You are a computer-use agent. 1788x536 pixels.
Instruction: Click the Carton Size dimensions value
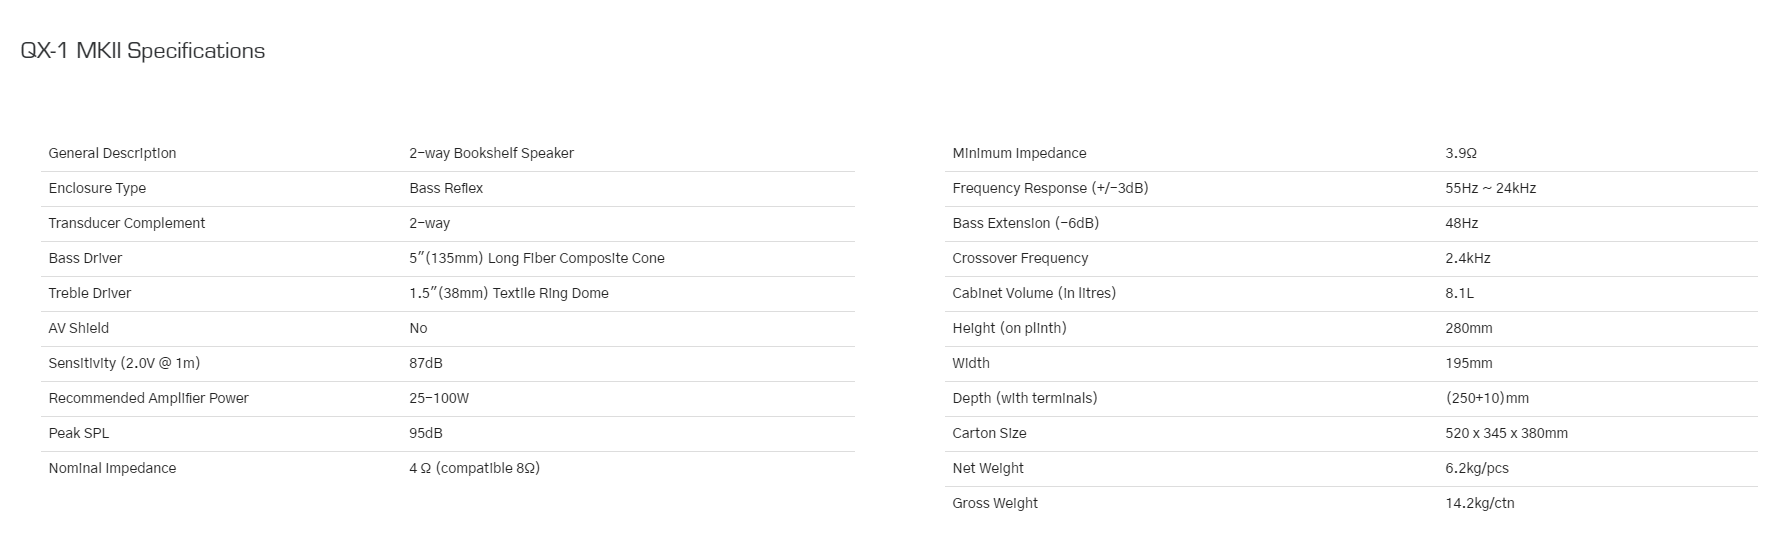(x=1506, y=433)
